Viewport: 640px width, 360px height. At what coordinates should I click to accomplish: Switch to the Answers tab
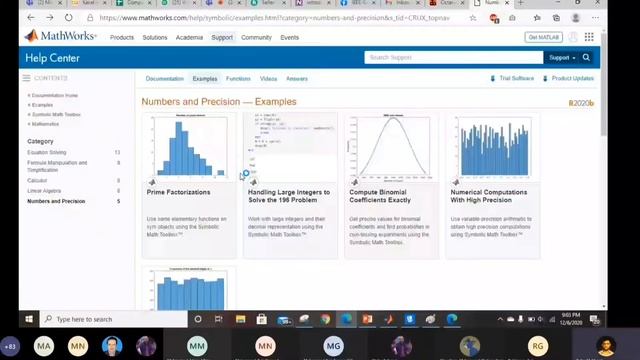(x=297, y=78)
